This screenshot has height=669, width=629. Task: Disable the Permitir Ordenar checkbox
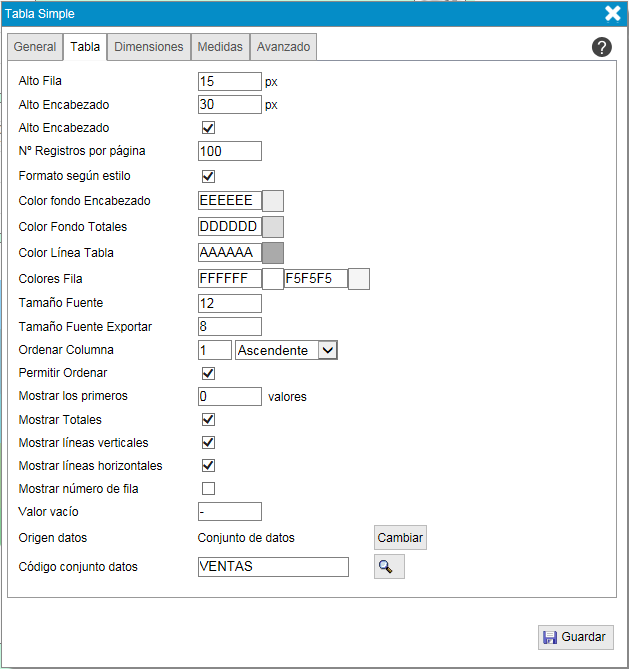coord(209,373)
